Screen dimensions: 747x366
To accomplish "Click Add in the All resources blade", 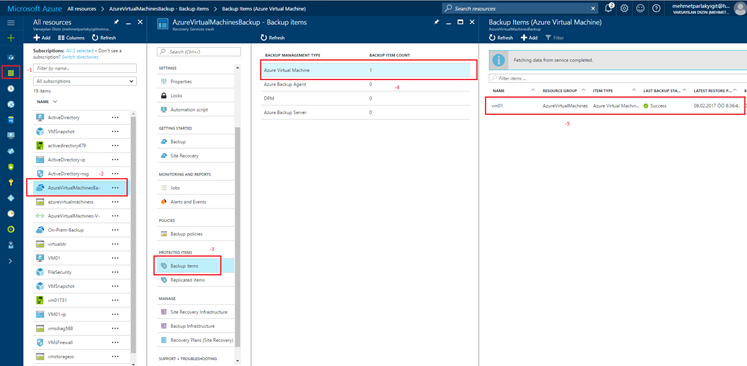I will coord(42,38).
